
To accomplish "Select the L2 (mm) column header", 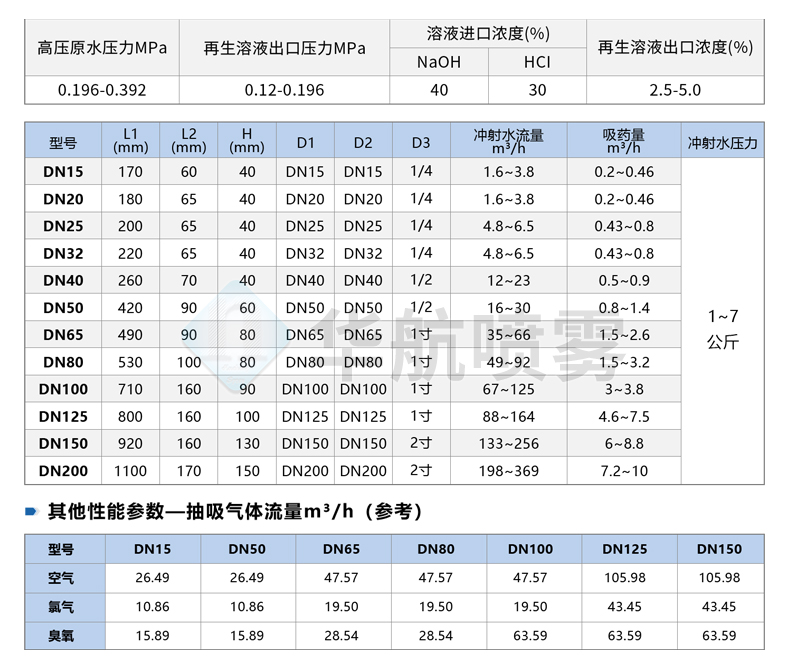I will [x=189, y=141].
